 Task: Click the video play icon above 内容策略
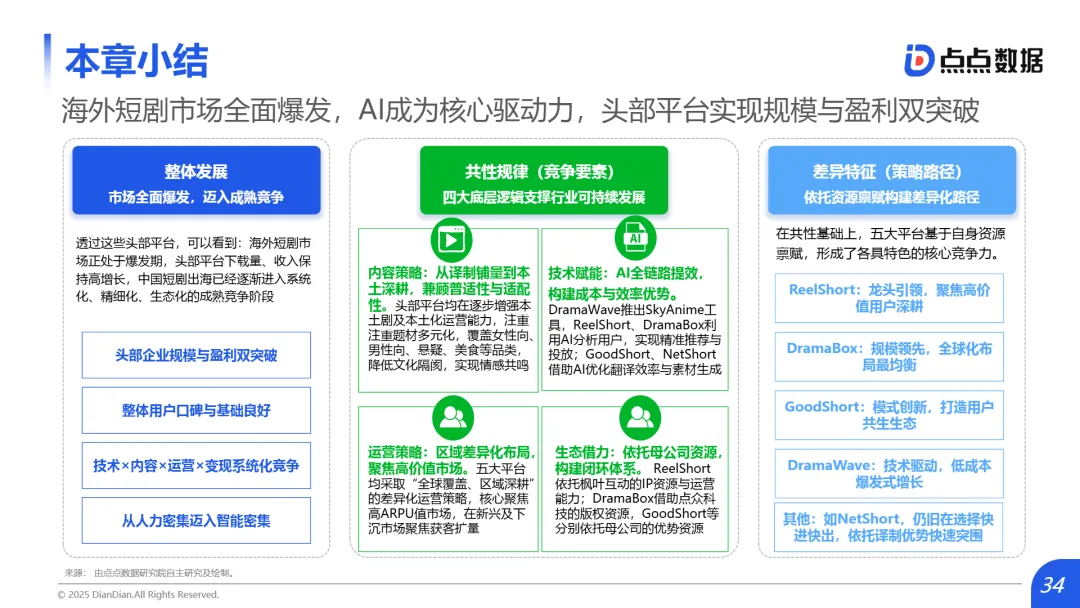pyautogui.click(x=451, y=240)
